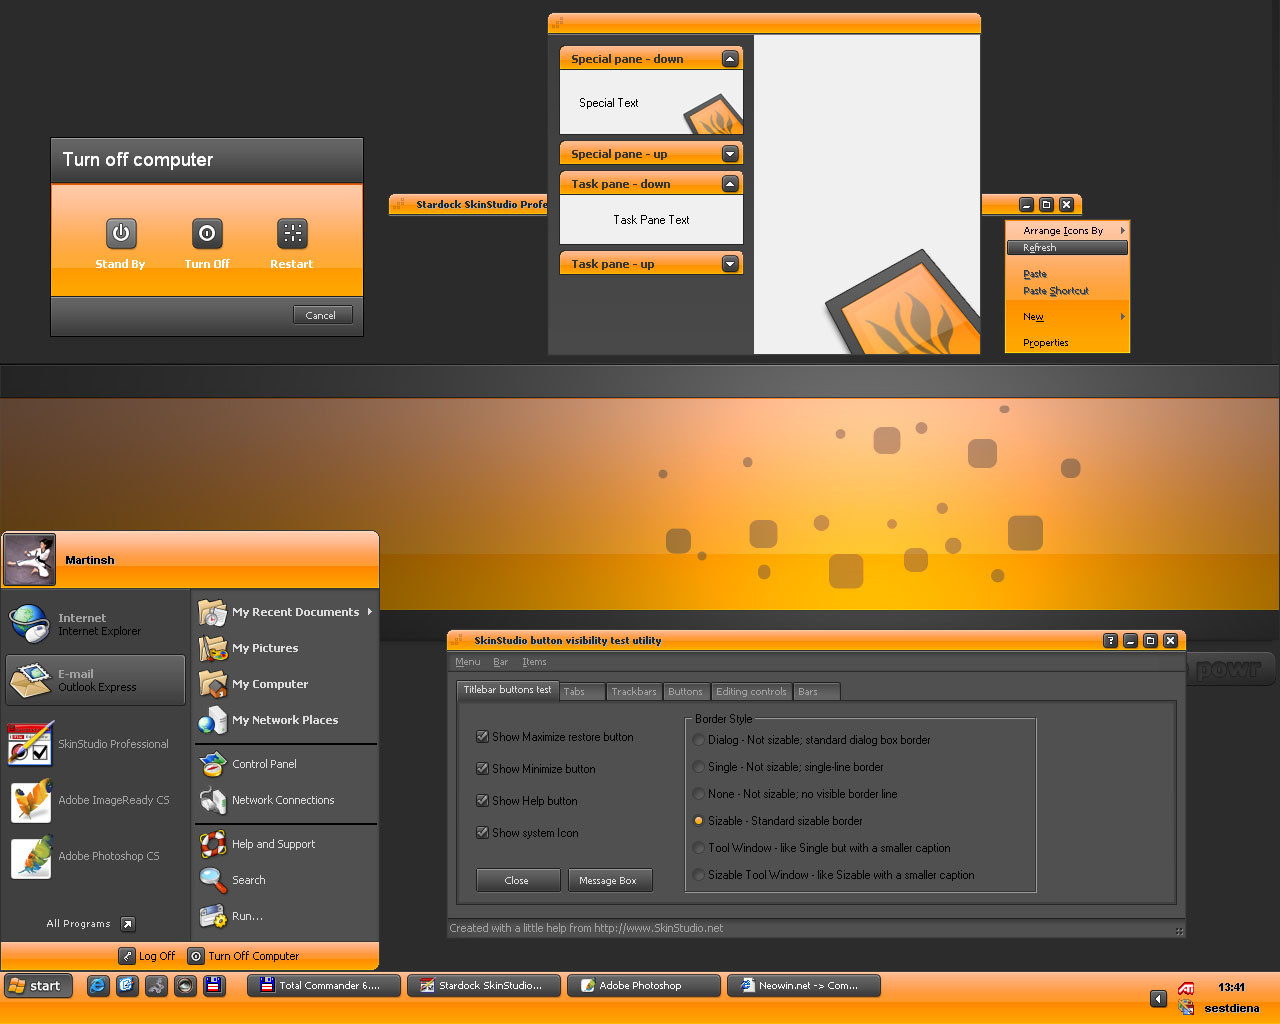Expand the New submenu
Image resolution: width=1280 pixels, height=1024 pixels.
coord(1122,317)
